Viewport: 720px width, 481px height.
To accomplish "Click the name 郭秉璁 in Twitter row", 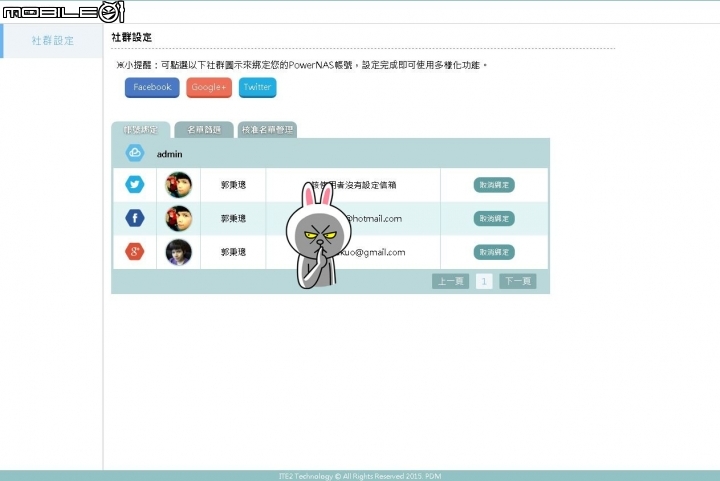I will point(233,185).
